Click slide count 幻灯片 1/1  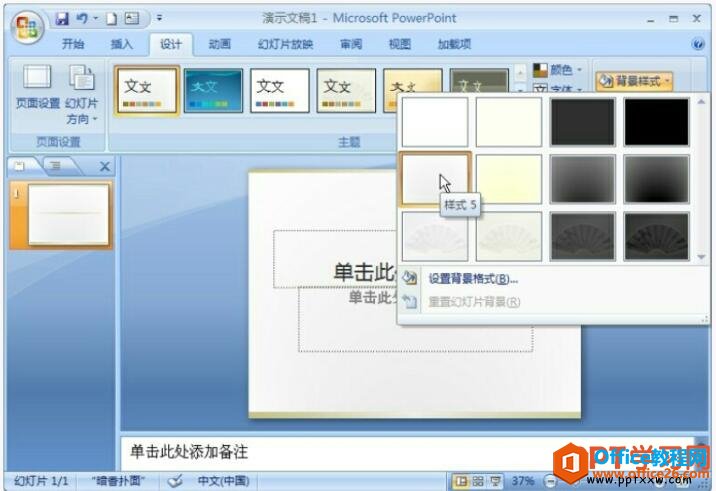pos(41,481)
